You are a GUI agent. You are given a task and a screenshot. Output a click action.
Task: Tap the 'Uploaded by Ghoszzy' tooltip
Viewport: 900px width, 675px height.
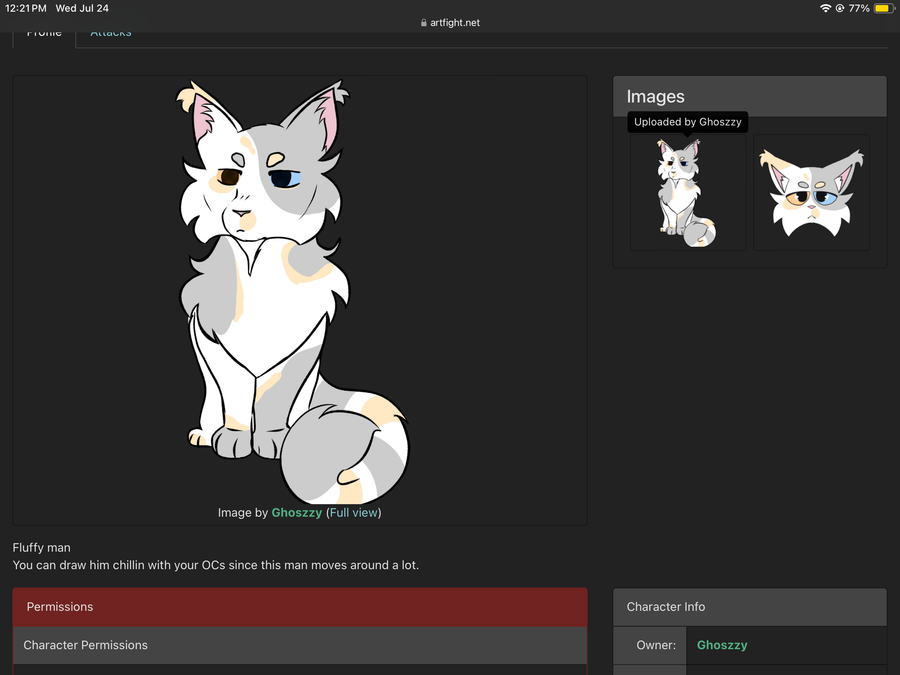pyautogui.click(x=688, y=122)
